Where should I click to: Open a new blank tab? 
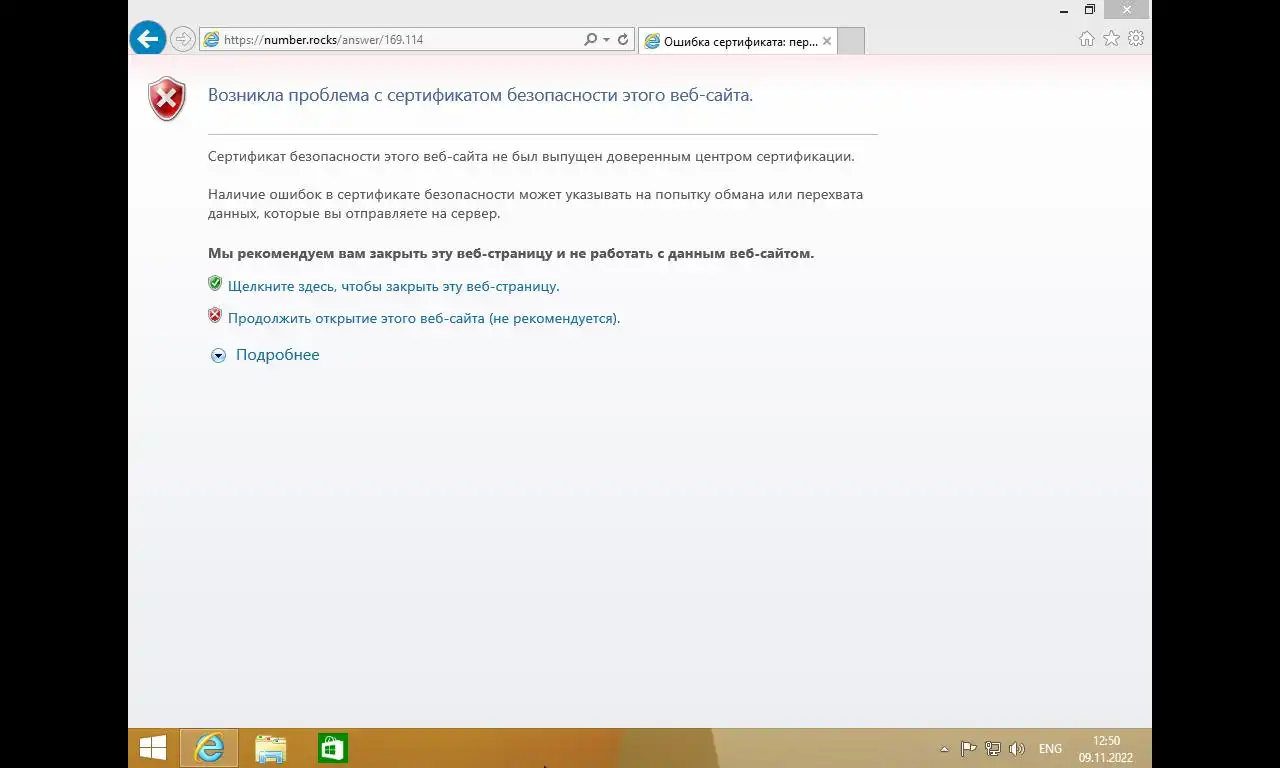(x=850, y=41)
